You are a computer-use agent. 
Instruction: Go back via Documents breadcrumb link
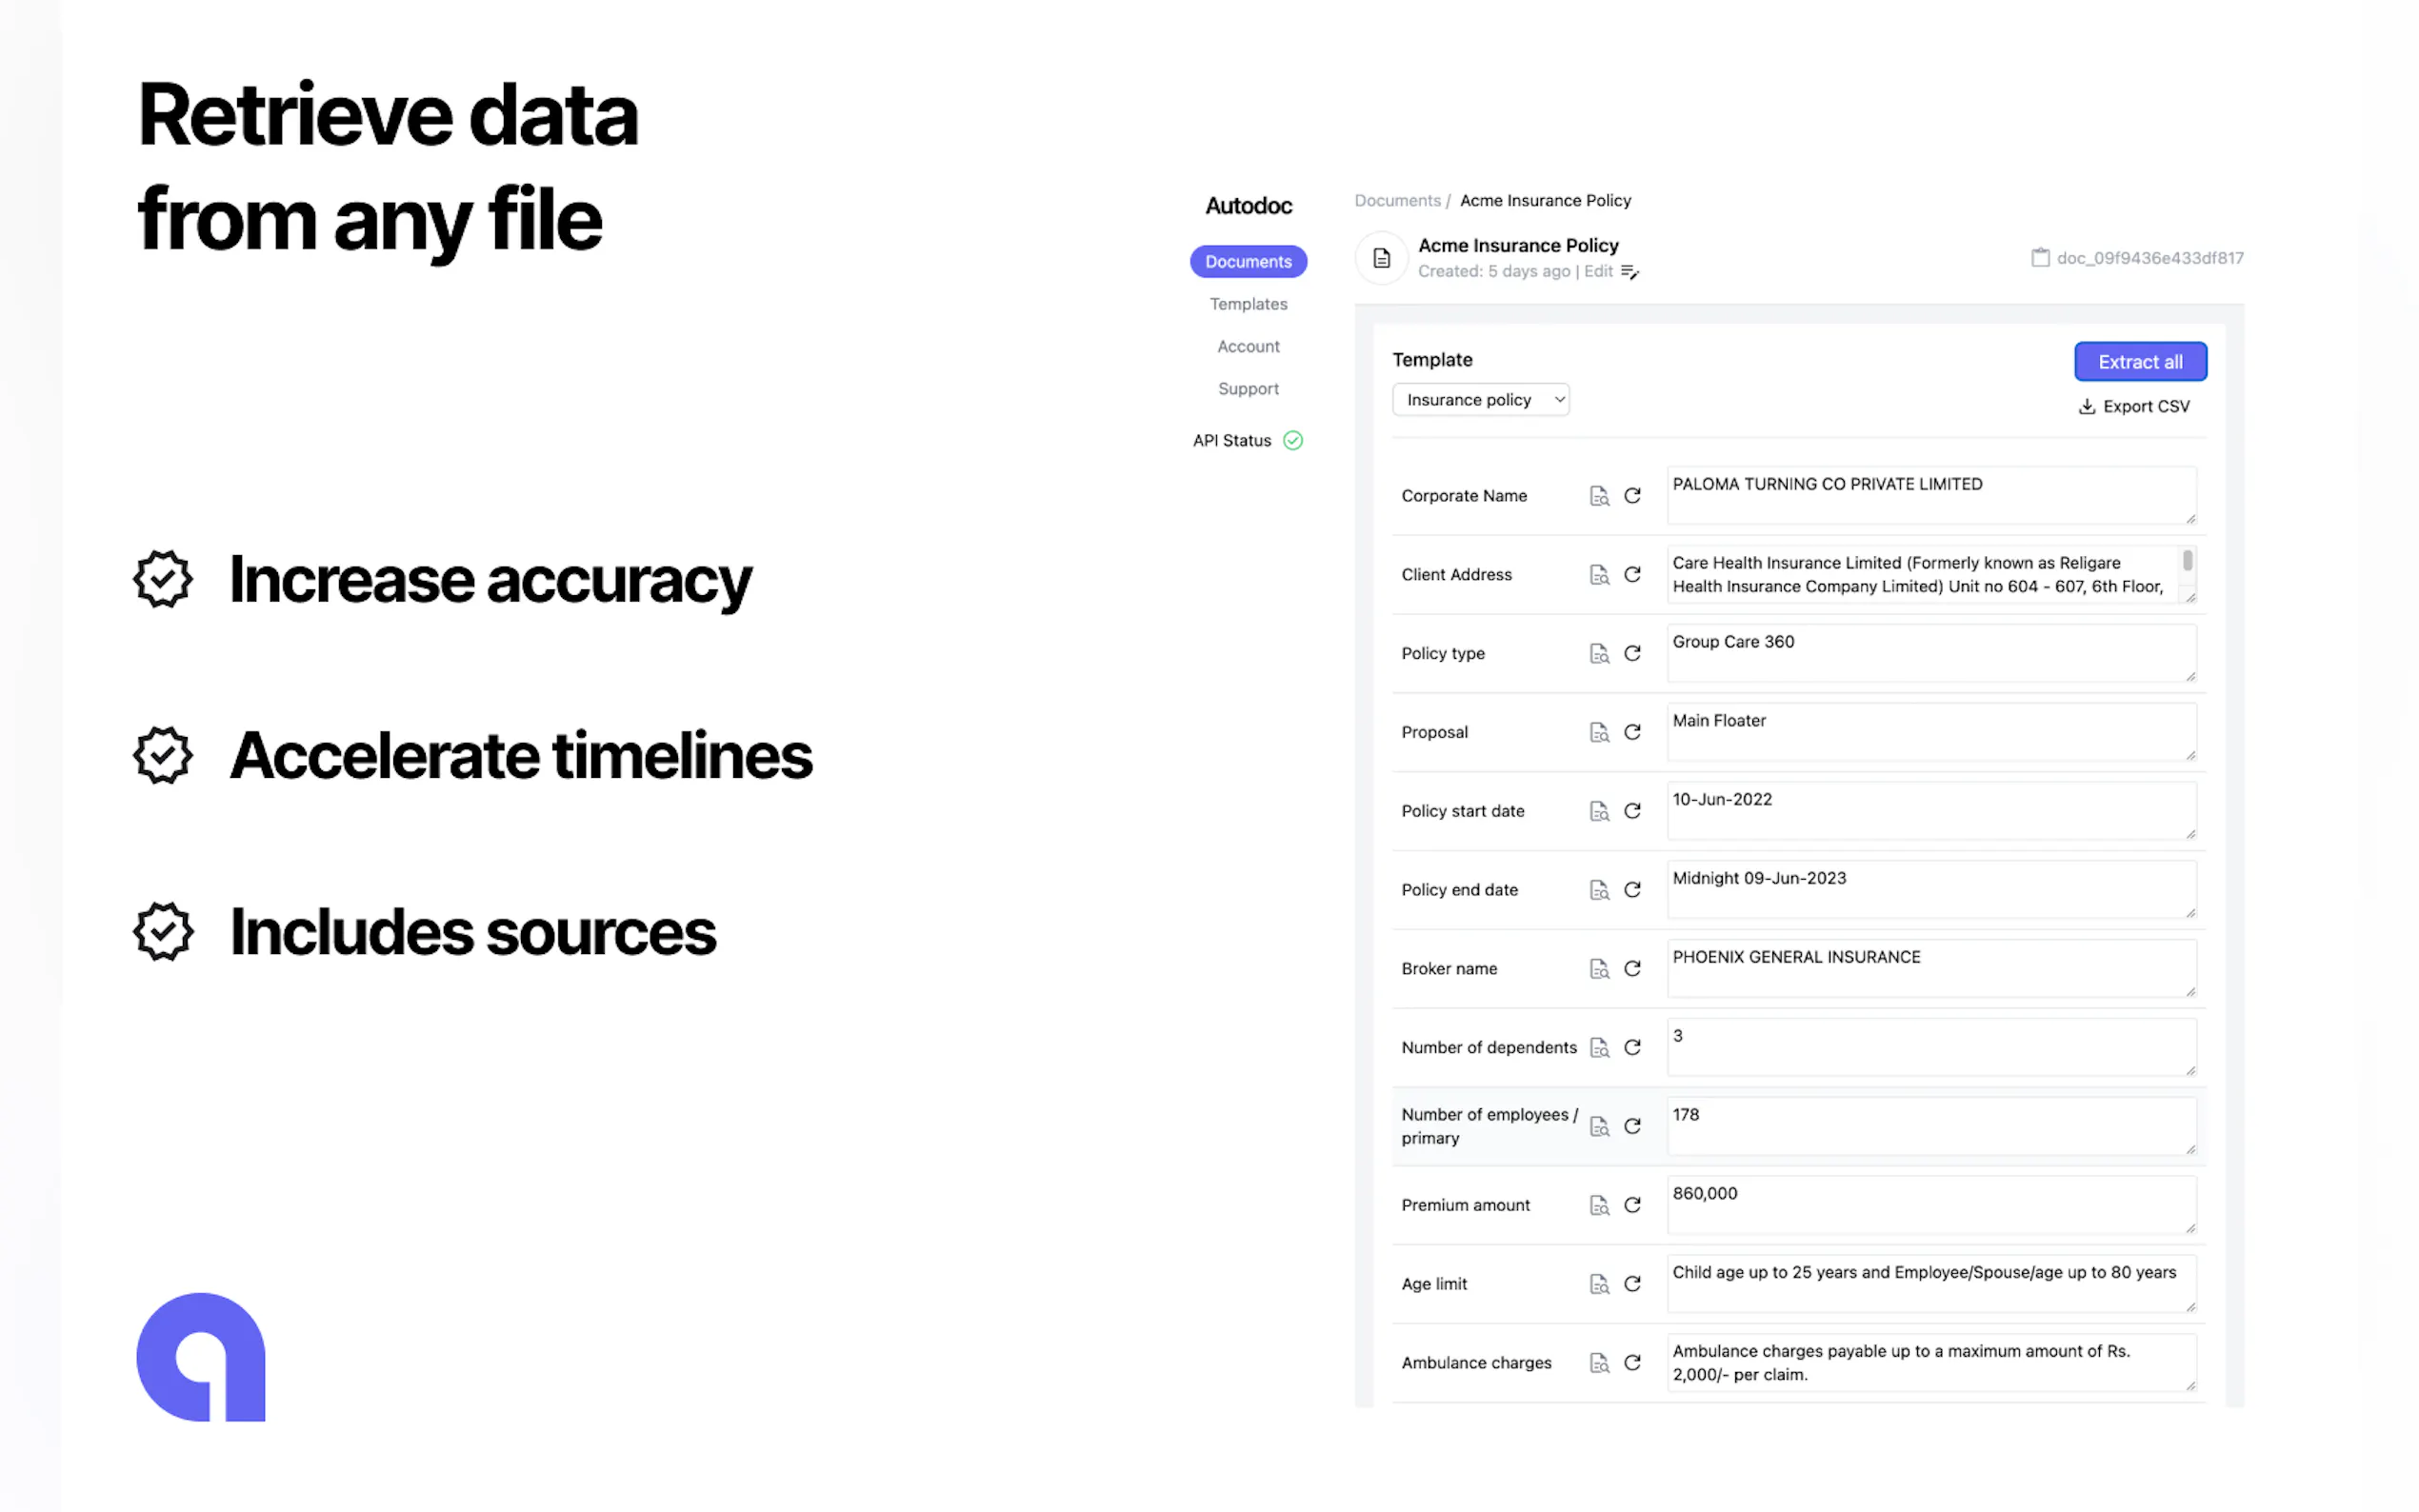point(1396,201)
